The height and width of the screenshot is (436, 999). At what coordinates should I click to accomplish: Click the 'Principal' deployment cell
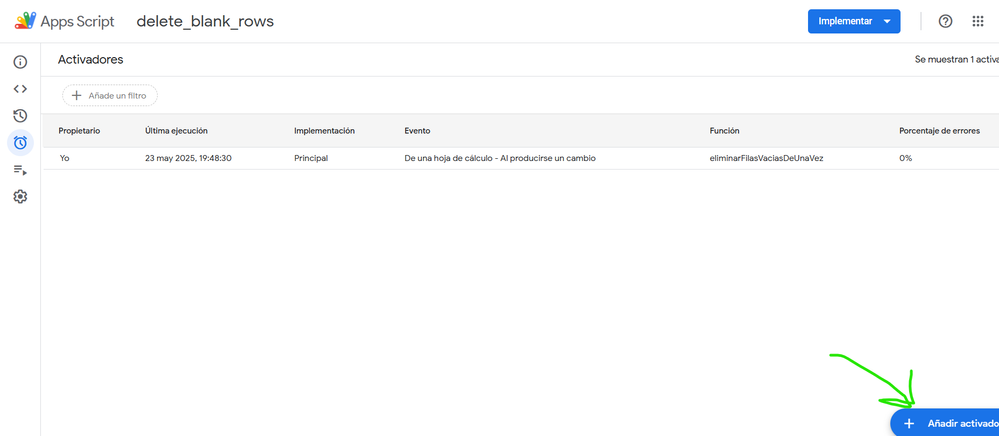click(311, 158)
